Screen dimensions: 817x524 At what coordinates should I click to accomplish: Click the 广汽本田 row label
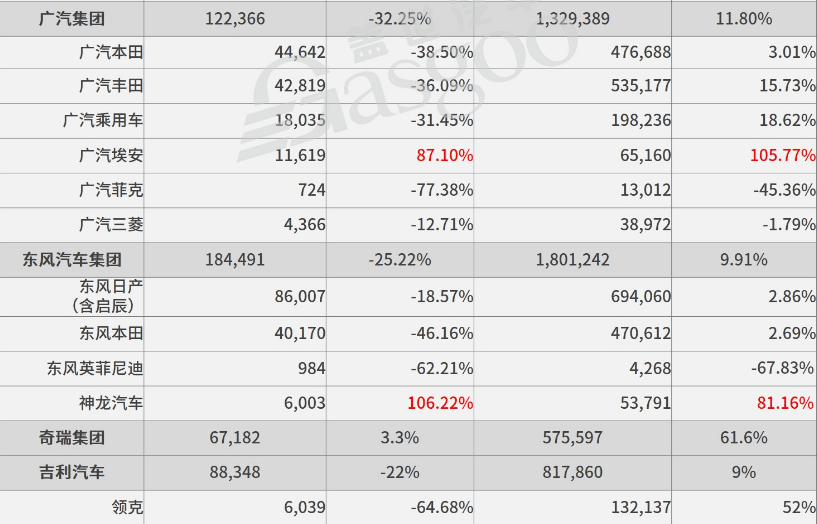(x=111, y=52)
